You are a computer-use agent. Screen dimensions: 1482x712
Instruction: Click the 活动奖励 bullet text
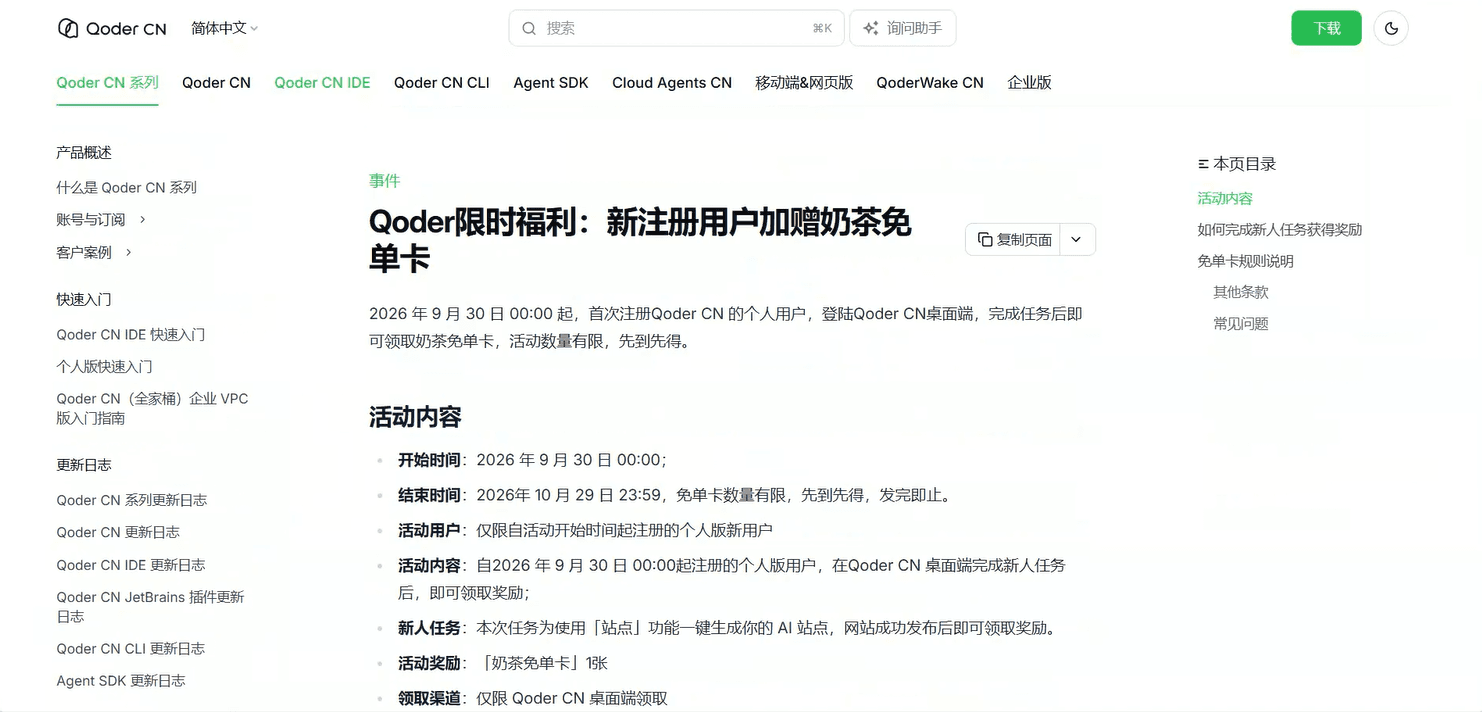(x=503, y=663)
